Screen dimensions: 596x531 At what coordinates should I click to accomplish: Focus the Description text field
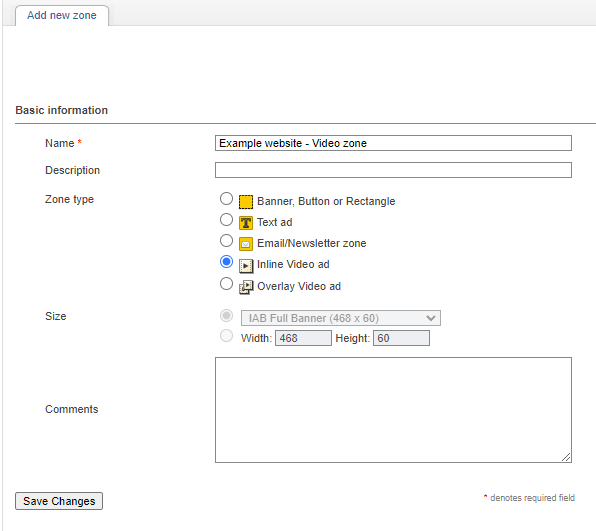point(393,170)
